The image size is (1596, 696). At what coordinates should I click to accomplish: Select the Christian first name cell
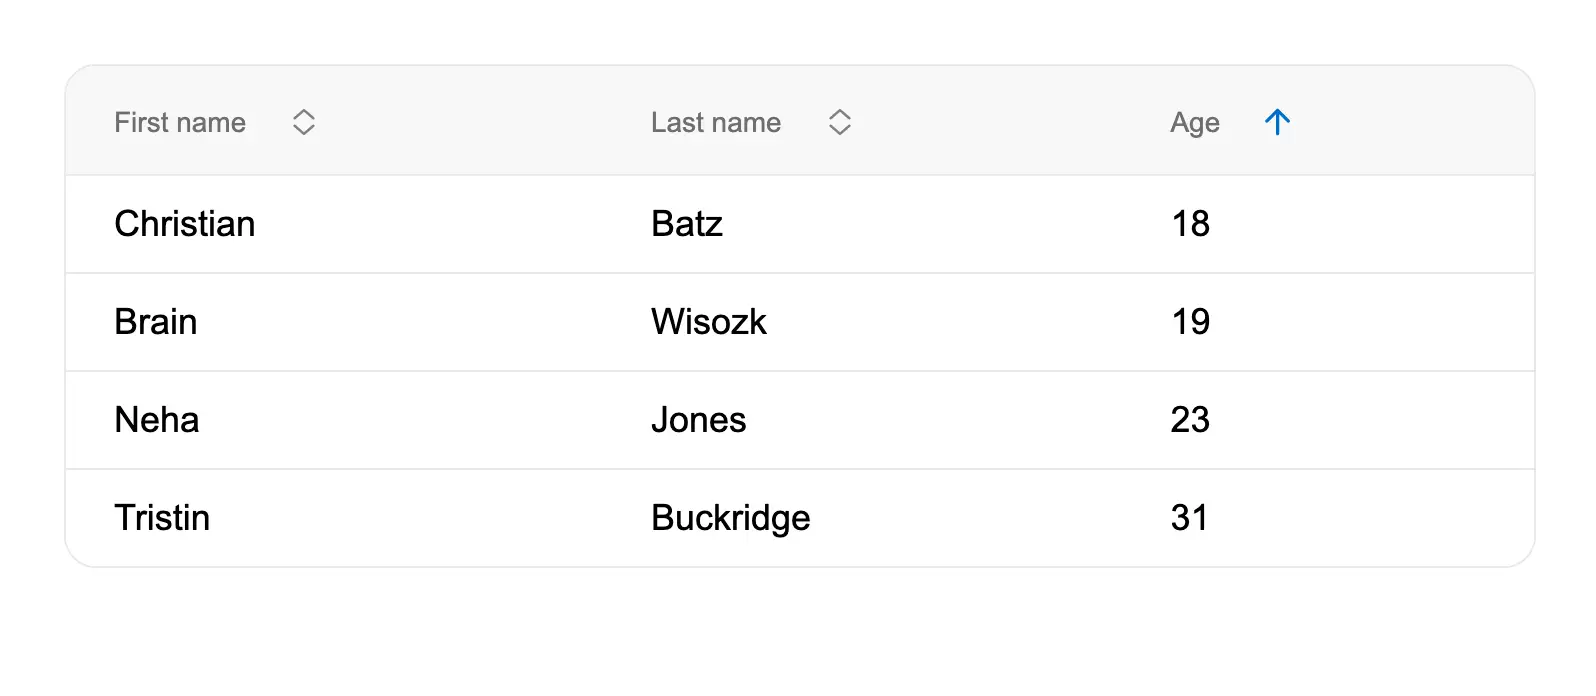point(185,224)
